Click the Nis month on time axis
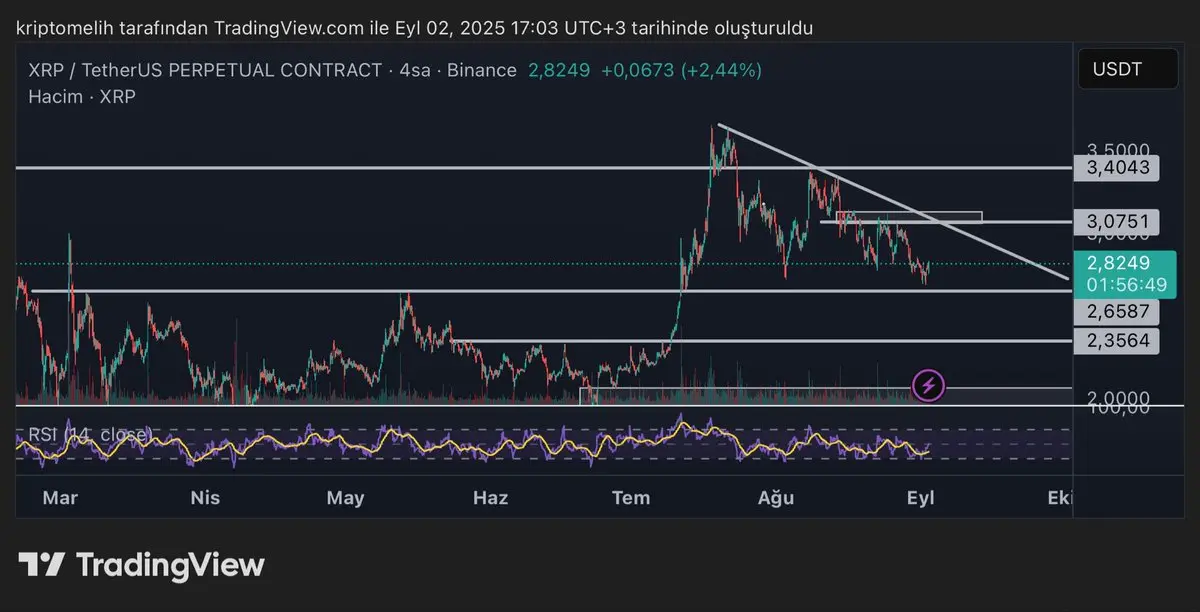Viewport: 1200px width, 612px height. pos(204,498)
